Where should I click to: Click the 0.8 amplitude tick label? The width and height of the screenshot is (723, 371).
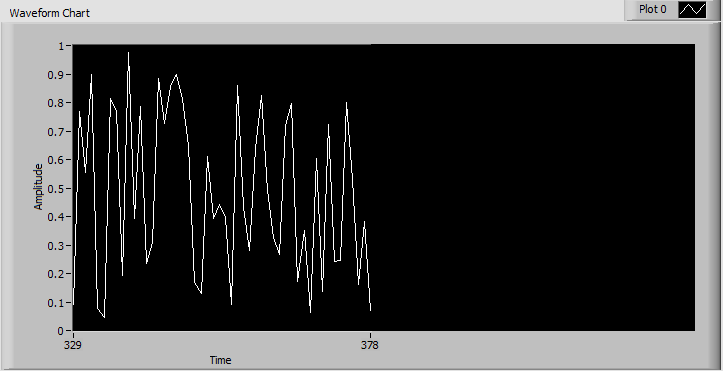click(x=57, y=103)
